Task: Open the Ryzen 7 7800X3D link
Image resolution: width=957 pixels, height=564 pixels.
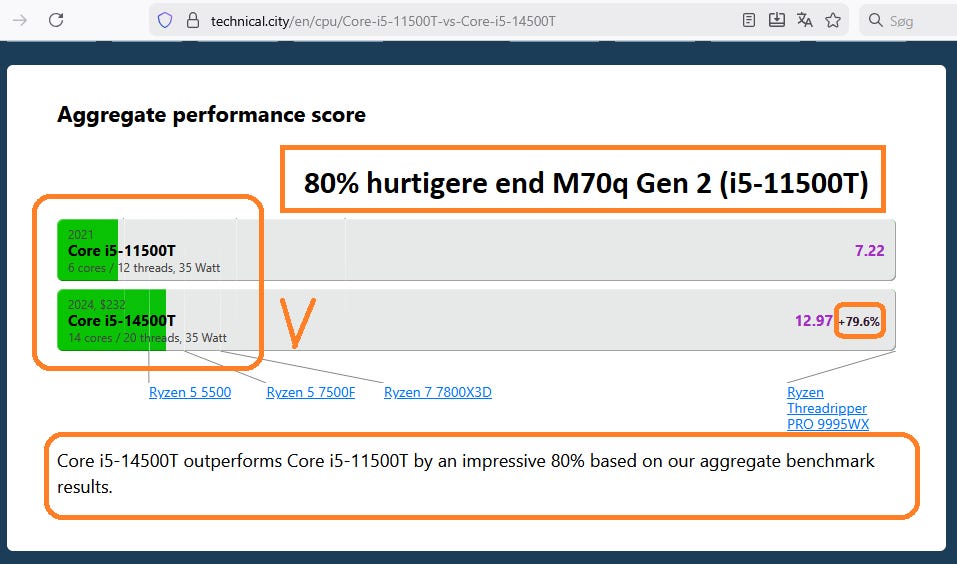Action: (438, 392)
